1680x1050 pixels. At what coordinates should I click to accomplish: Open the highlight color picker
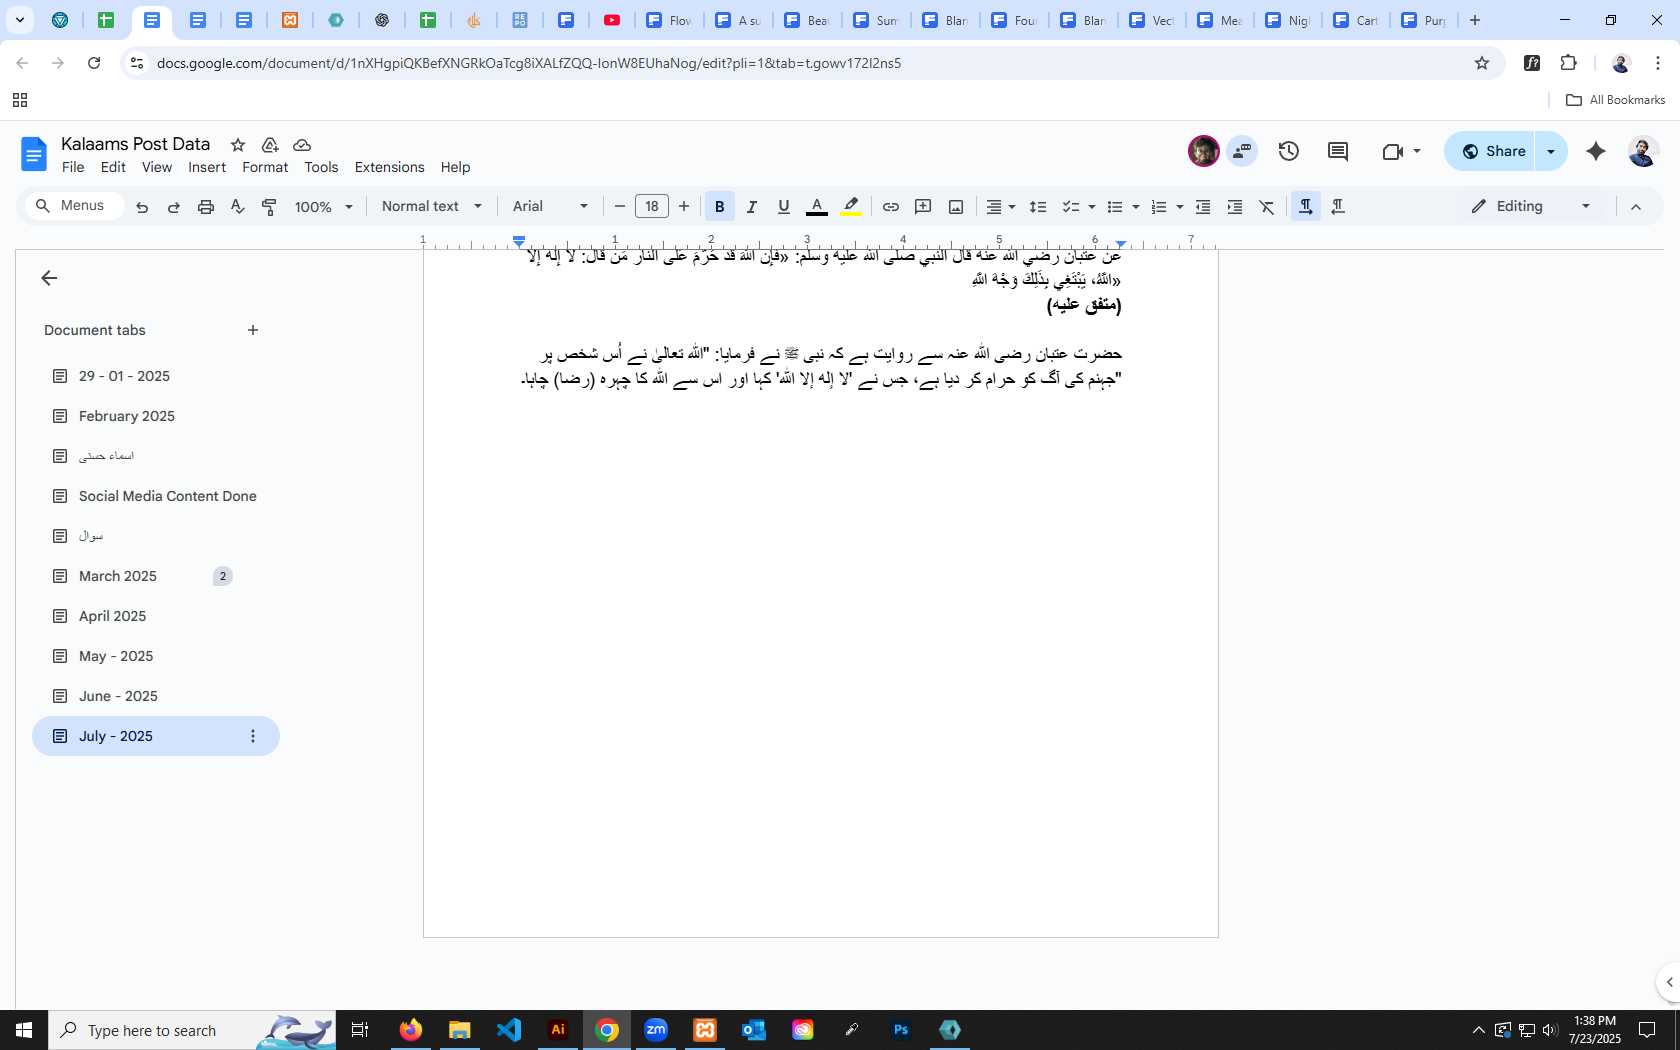coord(851,207)
